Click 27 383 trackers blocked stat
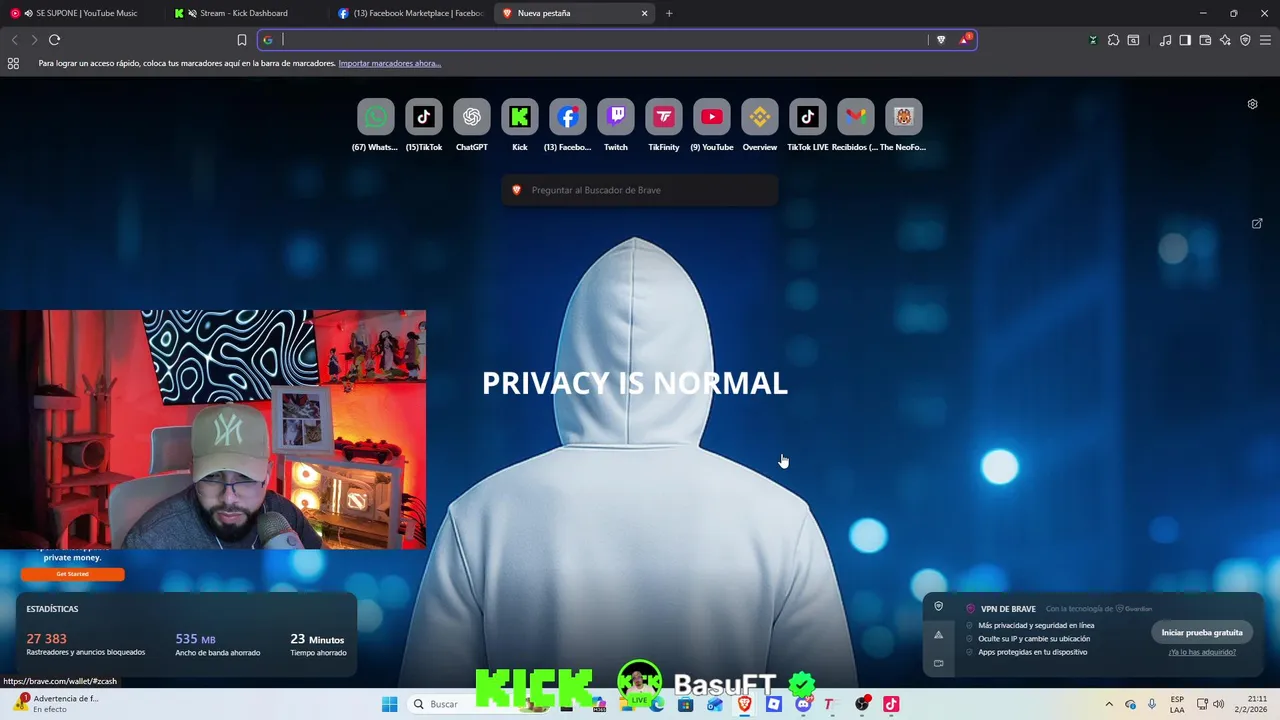The width and height of the screenshot is (1280, 720). (x=86, y=644)
